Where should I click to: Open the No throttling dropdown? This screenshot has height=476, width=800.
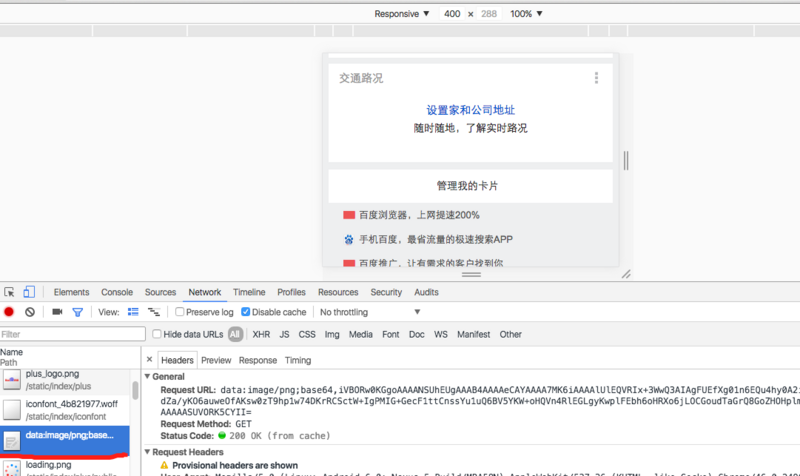370,312
